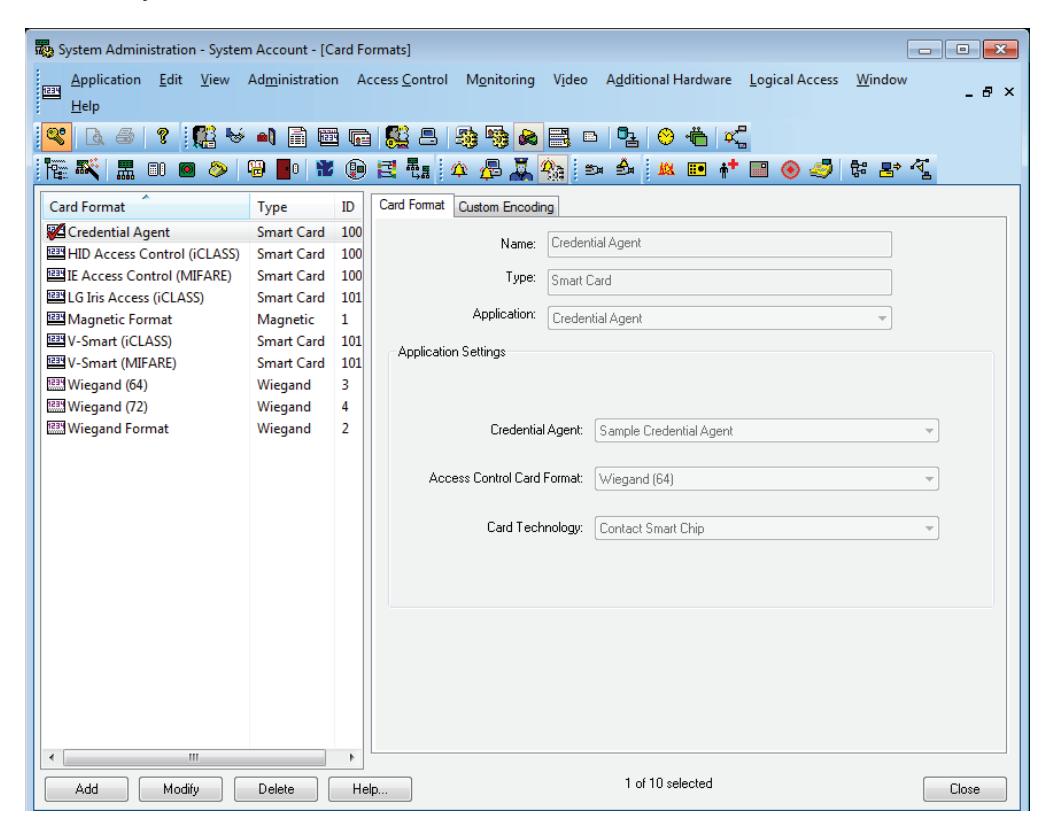Open the Access Control menu
The width and height of the screenshot is (1055, 834).
pyautogui.click(x=402, y=79)
